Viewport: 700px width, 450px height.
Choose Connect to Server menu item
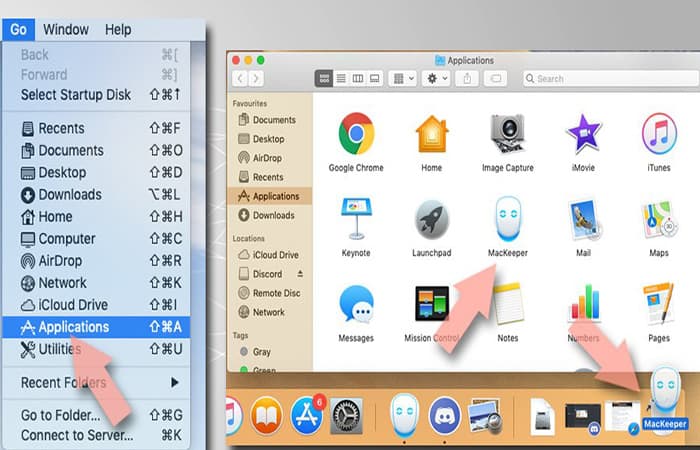[x=96, y=435]
